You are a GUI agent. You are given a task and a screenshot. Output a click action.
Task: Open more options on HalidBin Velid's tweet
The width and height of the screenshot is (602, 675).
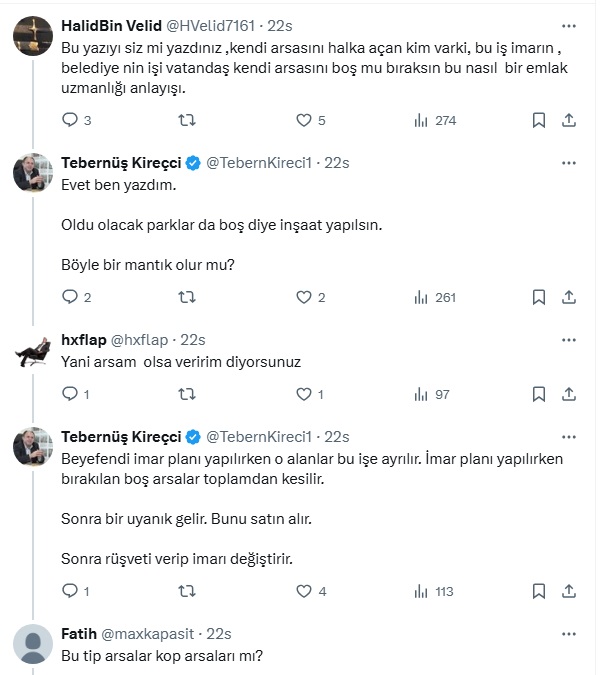569,24
